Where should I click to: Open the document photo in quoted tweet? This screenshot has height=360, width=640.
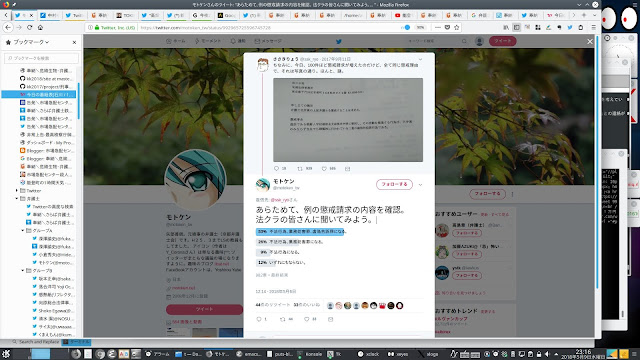point(348,120)
